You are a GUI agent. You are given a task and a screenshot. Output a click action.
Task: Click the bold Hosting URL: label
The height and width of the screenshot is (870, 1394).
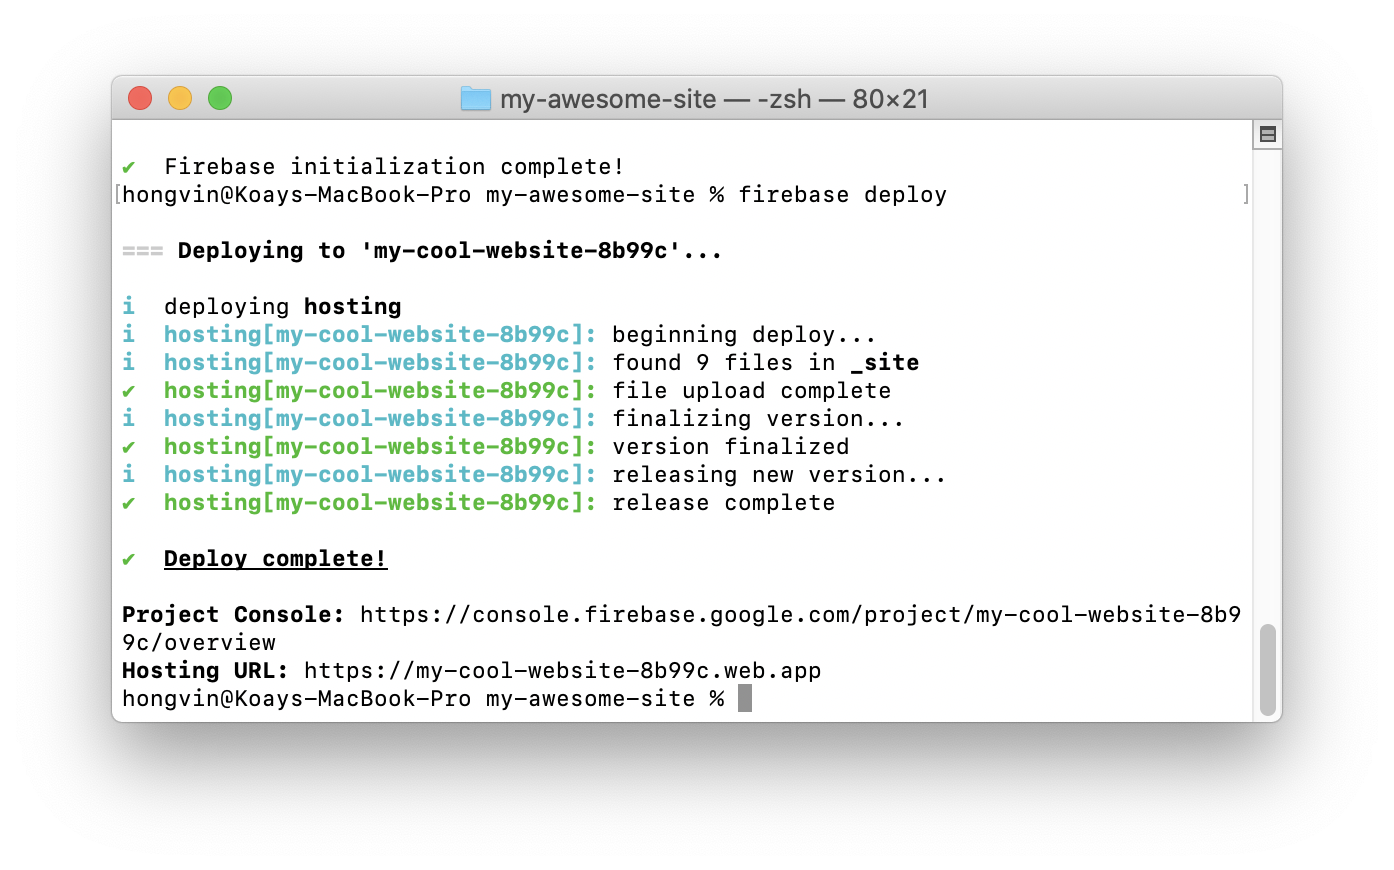coord(205,671)
